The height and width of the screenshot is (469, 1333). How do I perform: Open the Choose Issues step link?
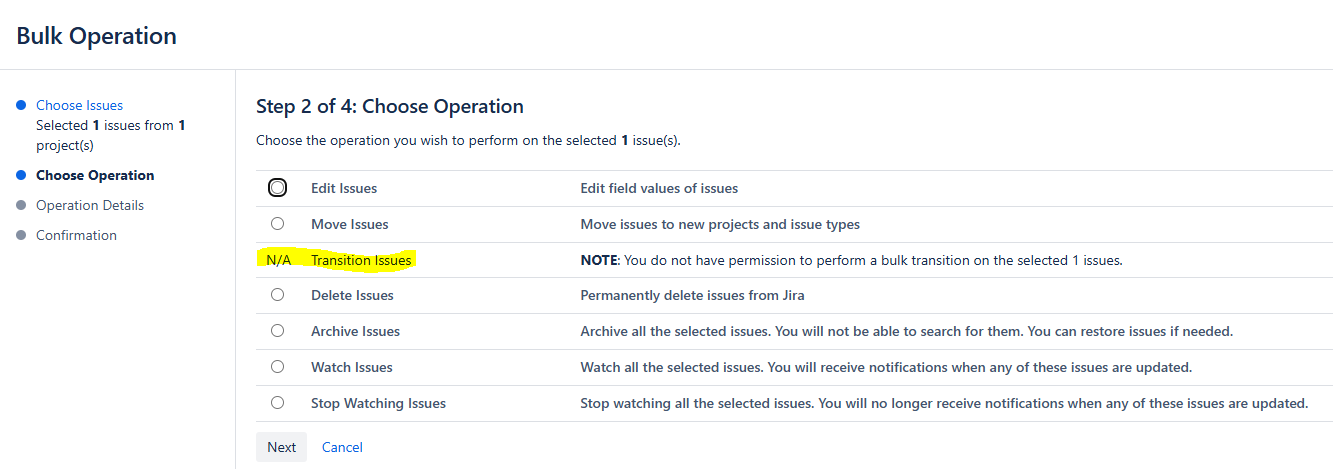[x=80, y=105]
